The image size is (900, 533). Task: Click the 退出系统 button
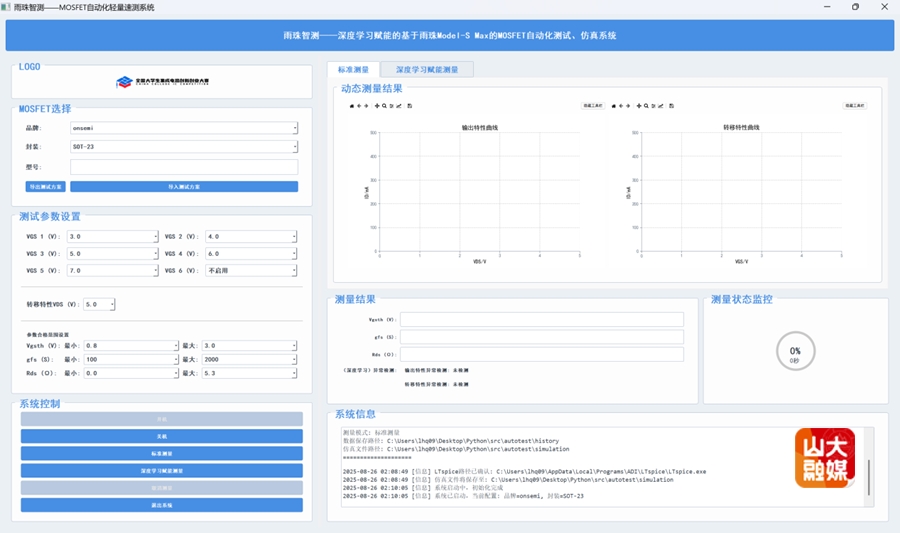point(162,505)
